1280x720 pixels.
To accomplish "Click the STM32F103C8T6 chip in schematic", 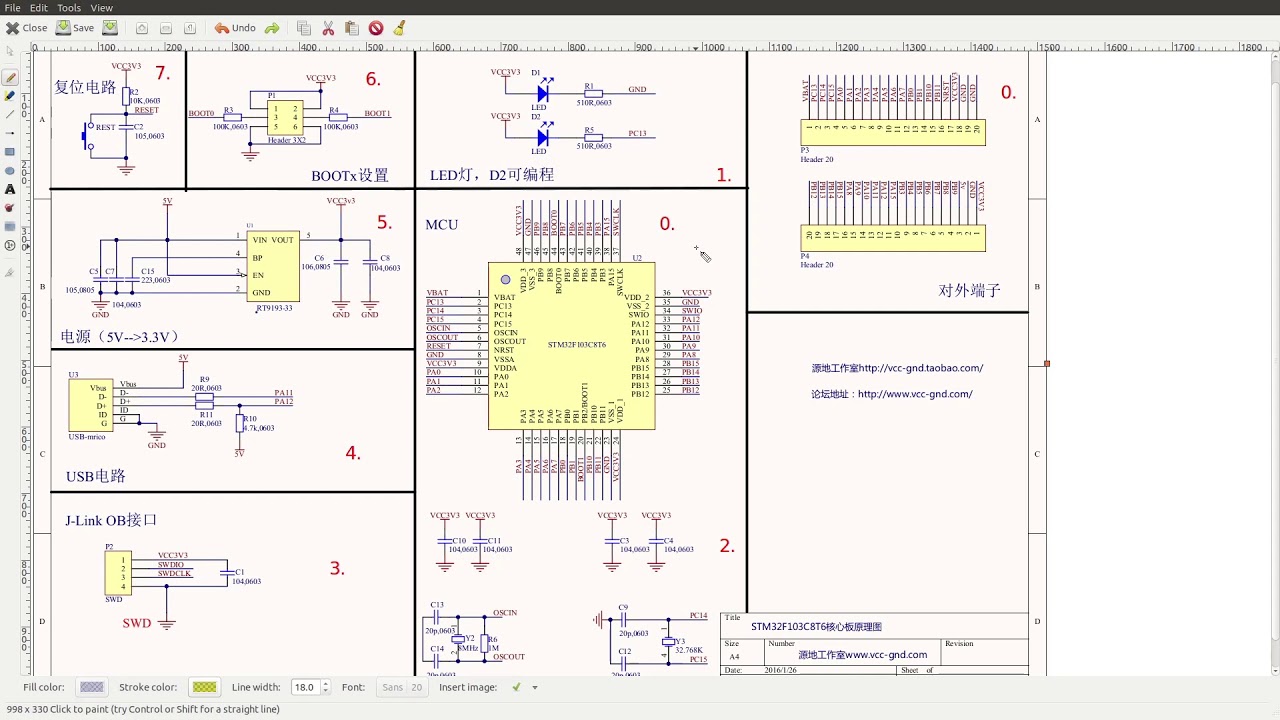I will pos(572,345).
